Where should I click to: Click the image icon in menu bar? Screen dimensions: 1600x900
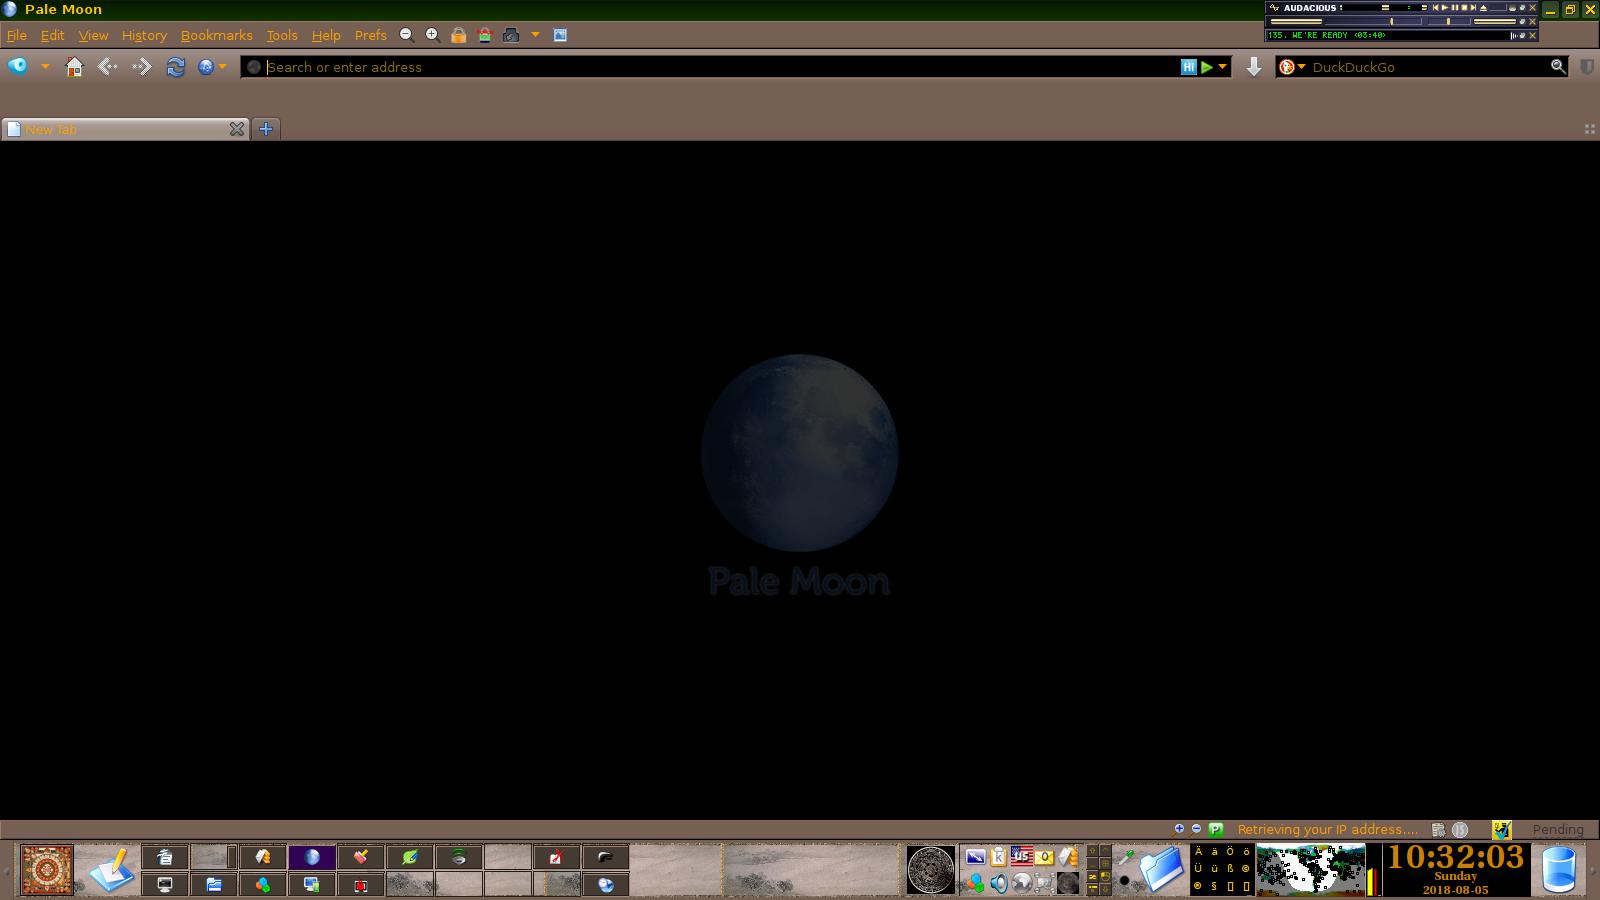click(560, 35)
